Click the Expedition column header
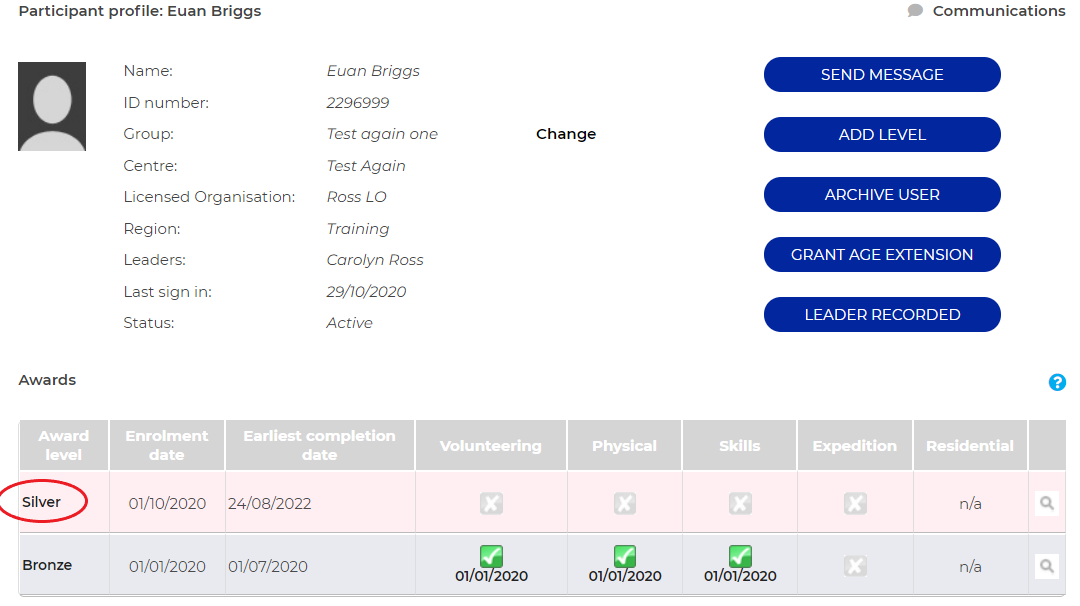1080x606 pixels. point(855,445)
